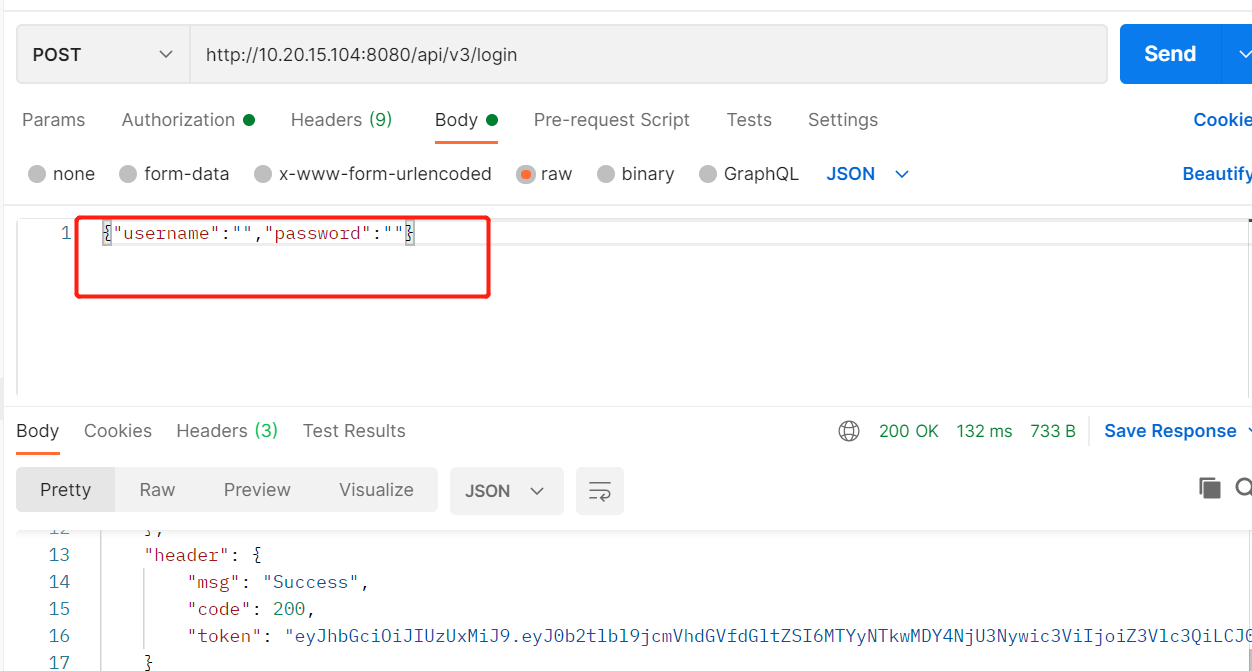Click line number 14 in response

[x=59, y=582]
